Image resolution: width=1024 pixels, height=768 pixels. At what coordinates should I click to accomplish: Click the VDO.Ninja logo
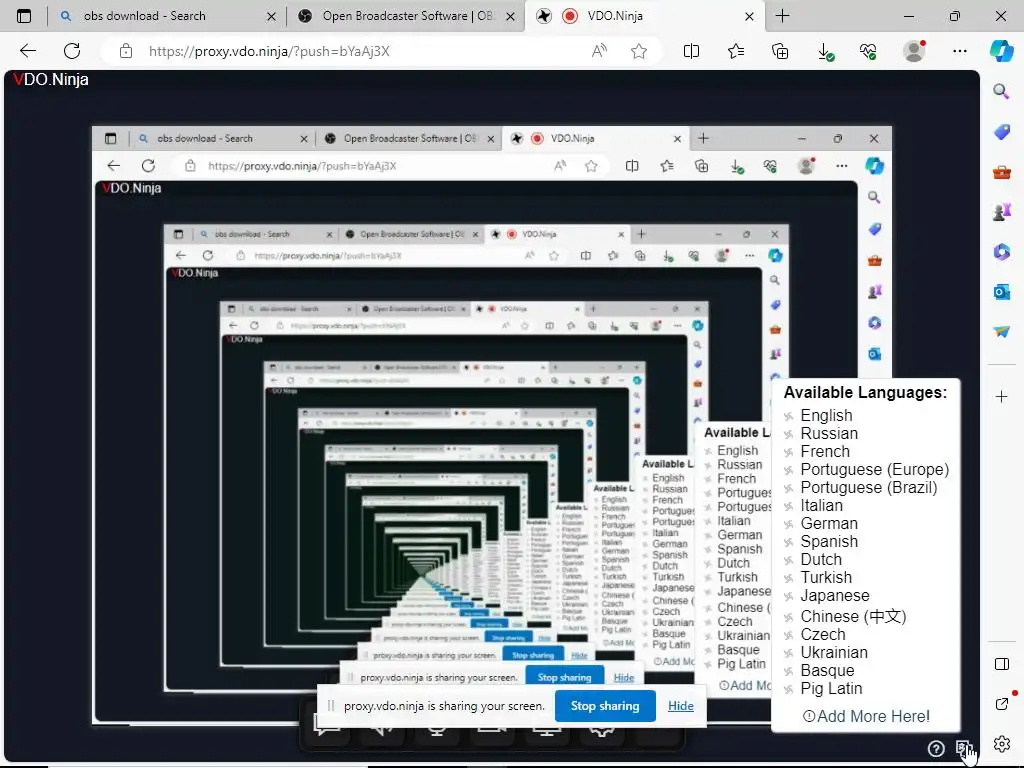coord(51,80)
